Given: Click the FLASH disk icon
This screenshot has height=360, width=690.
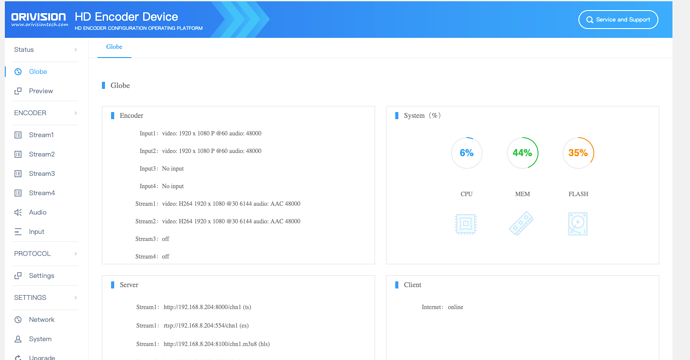Looking at the screenshot, I should 578,224.
